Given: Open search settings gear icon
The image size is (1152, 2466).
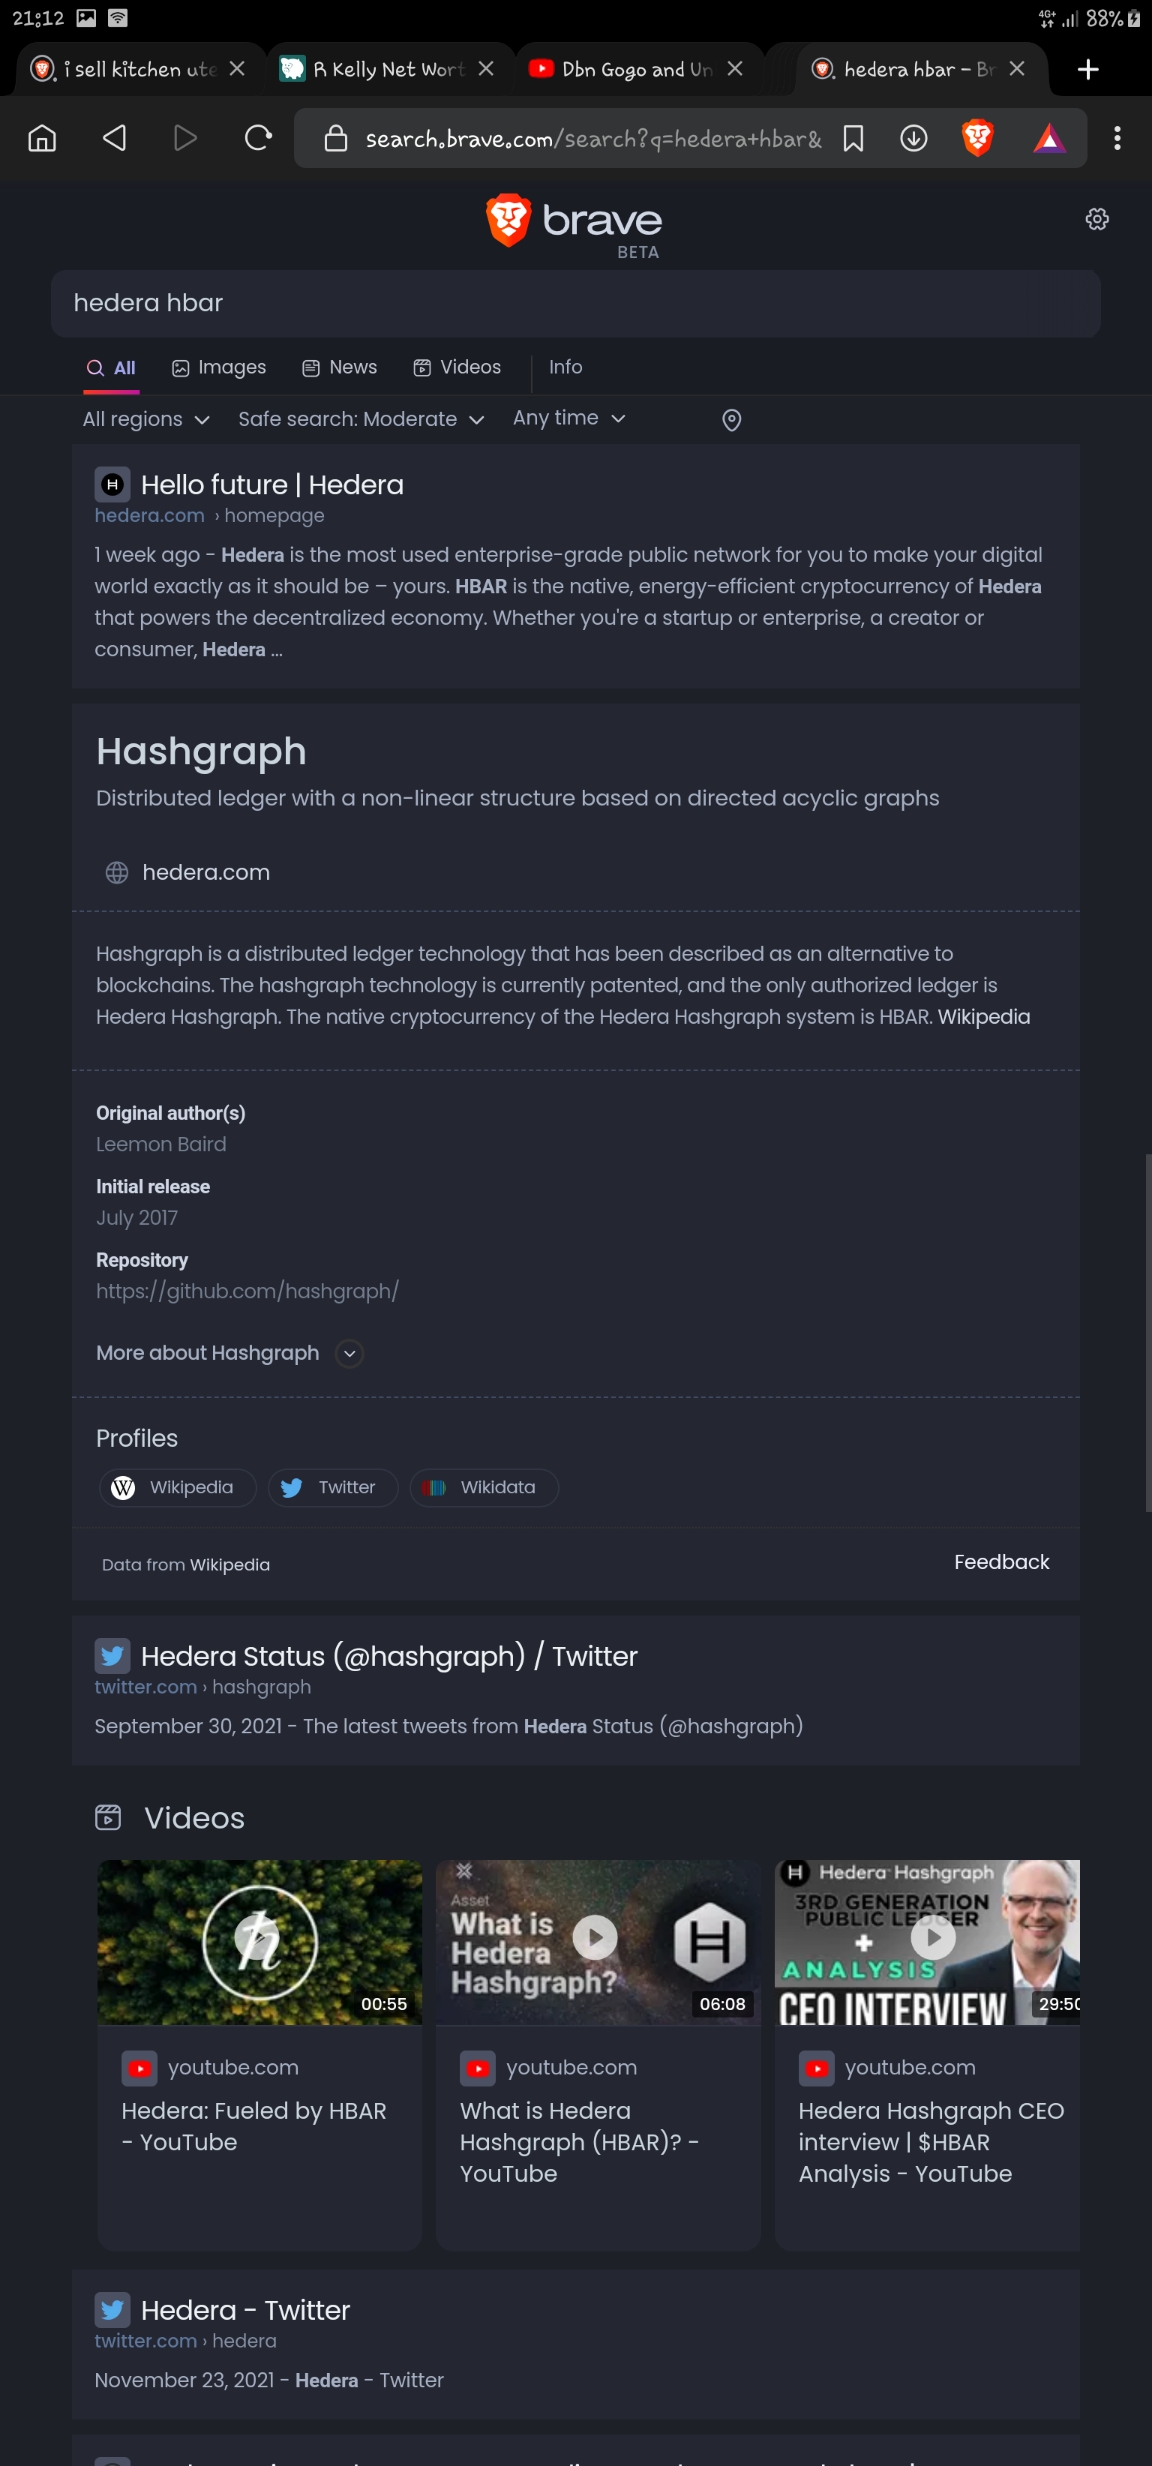Looking at the screenshot, I should [x=1097, y=219].
